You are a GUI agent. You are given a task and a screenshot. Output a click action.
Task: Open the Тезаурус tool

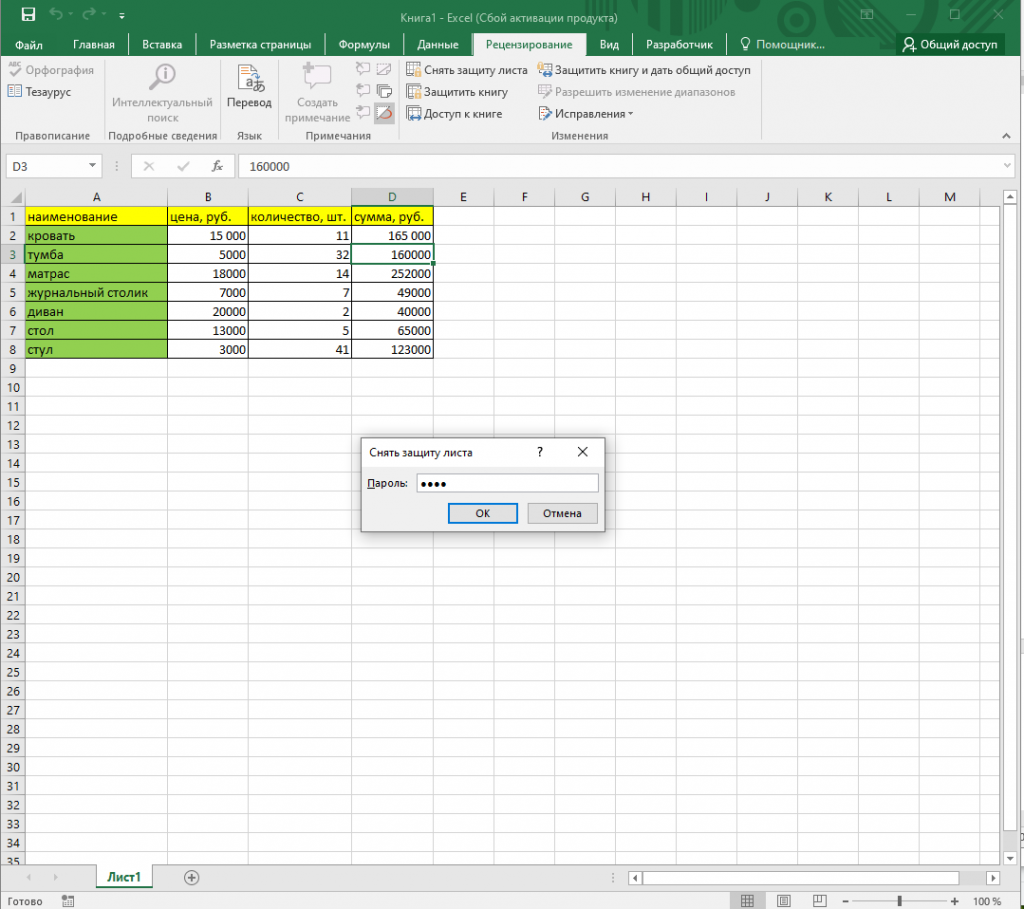point(40,91)
